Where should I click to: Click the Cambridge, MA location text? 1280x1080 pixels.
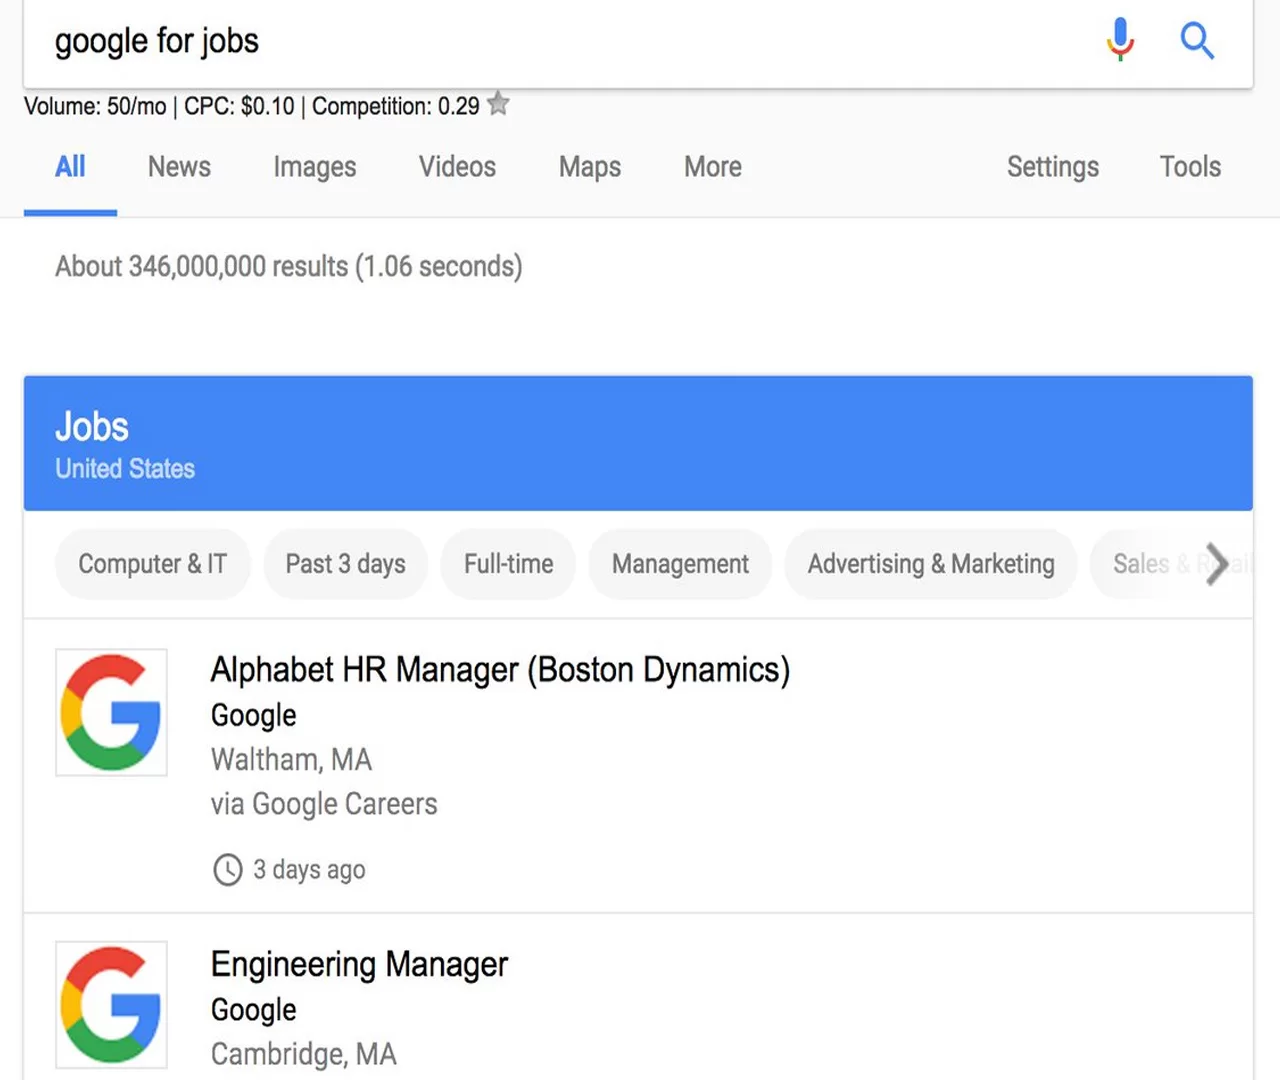303,1054
